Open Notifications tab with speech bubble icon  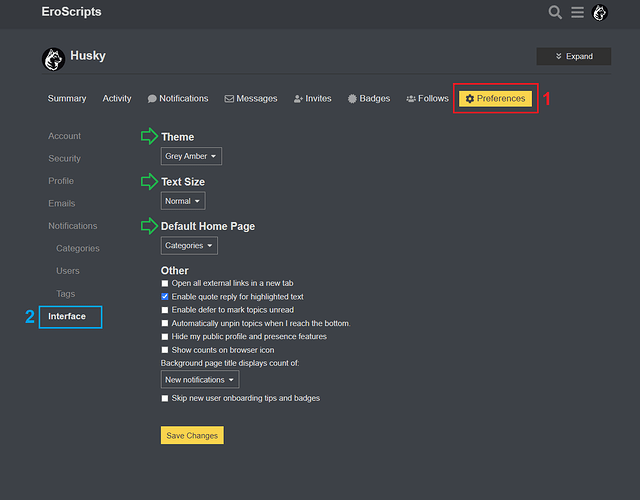point(178,98)
